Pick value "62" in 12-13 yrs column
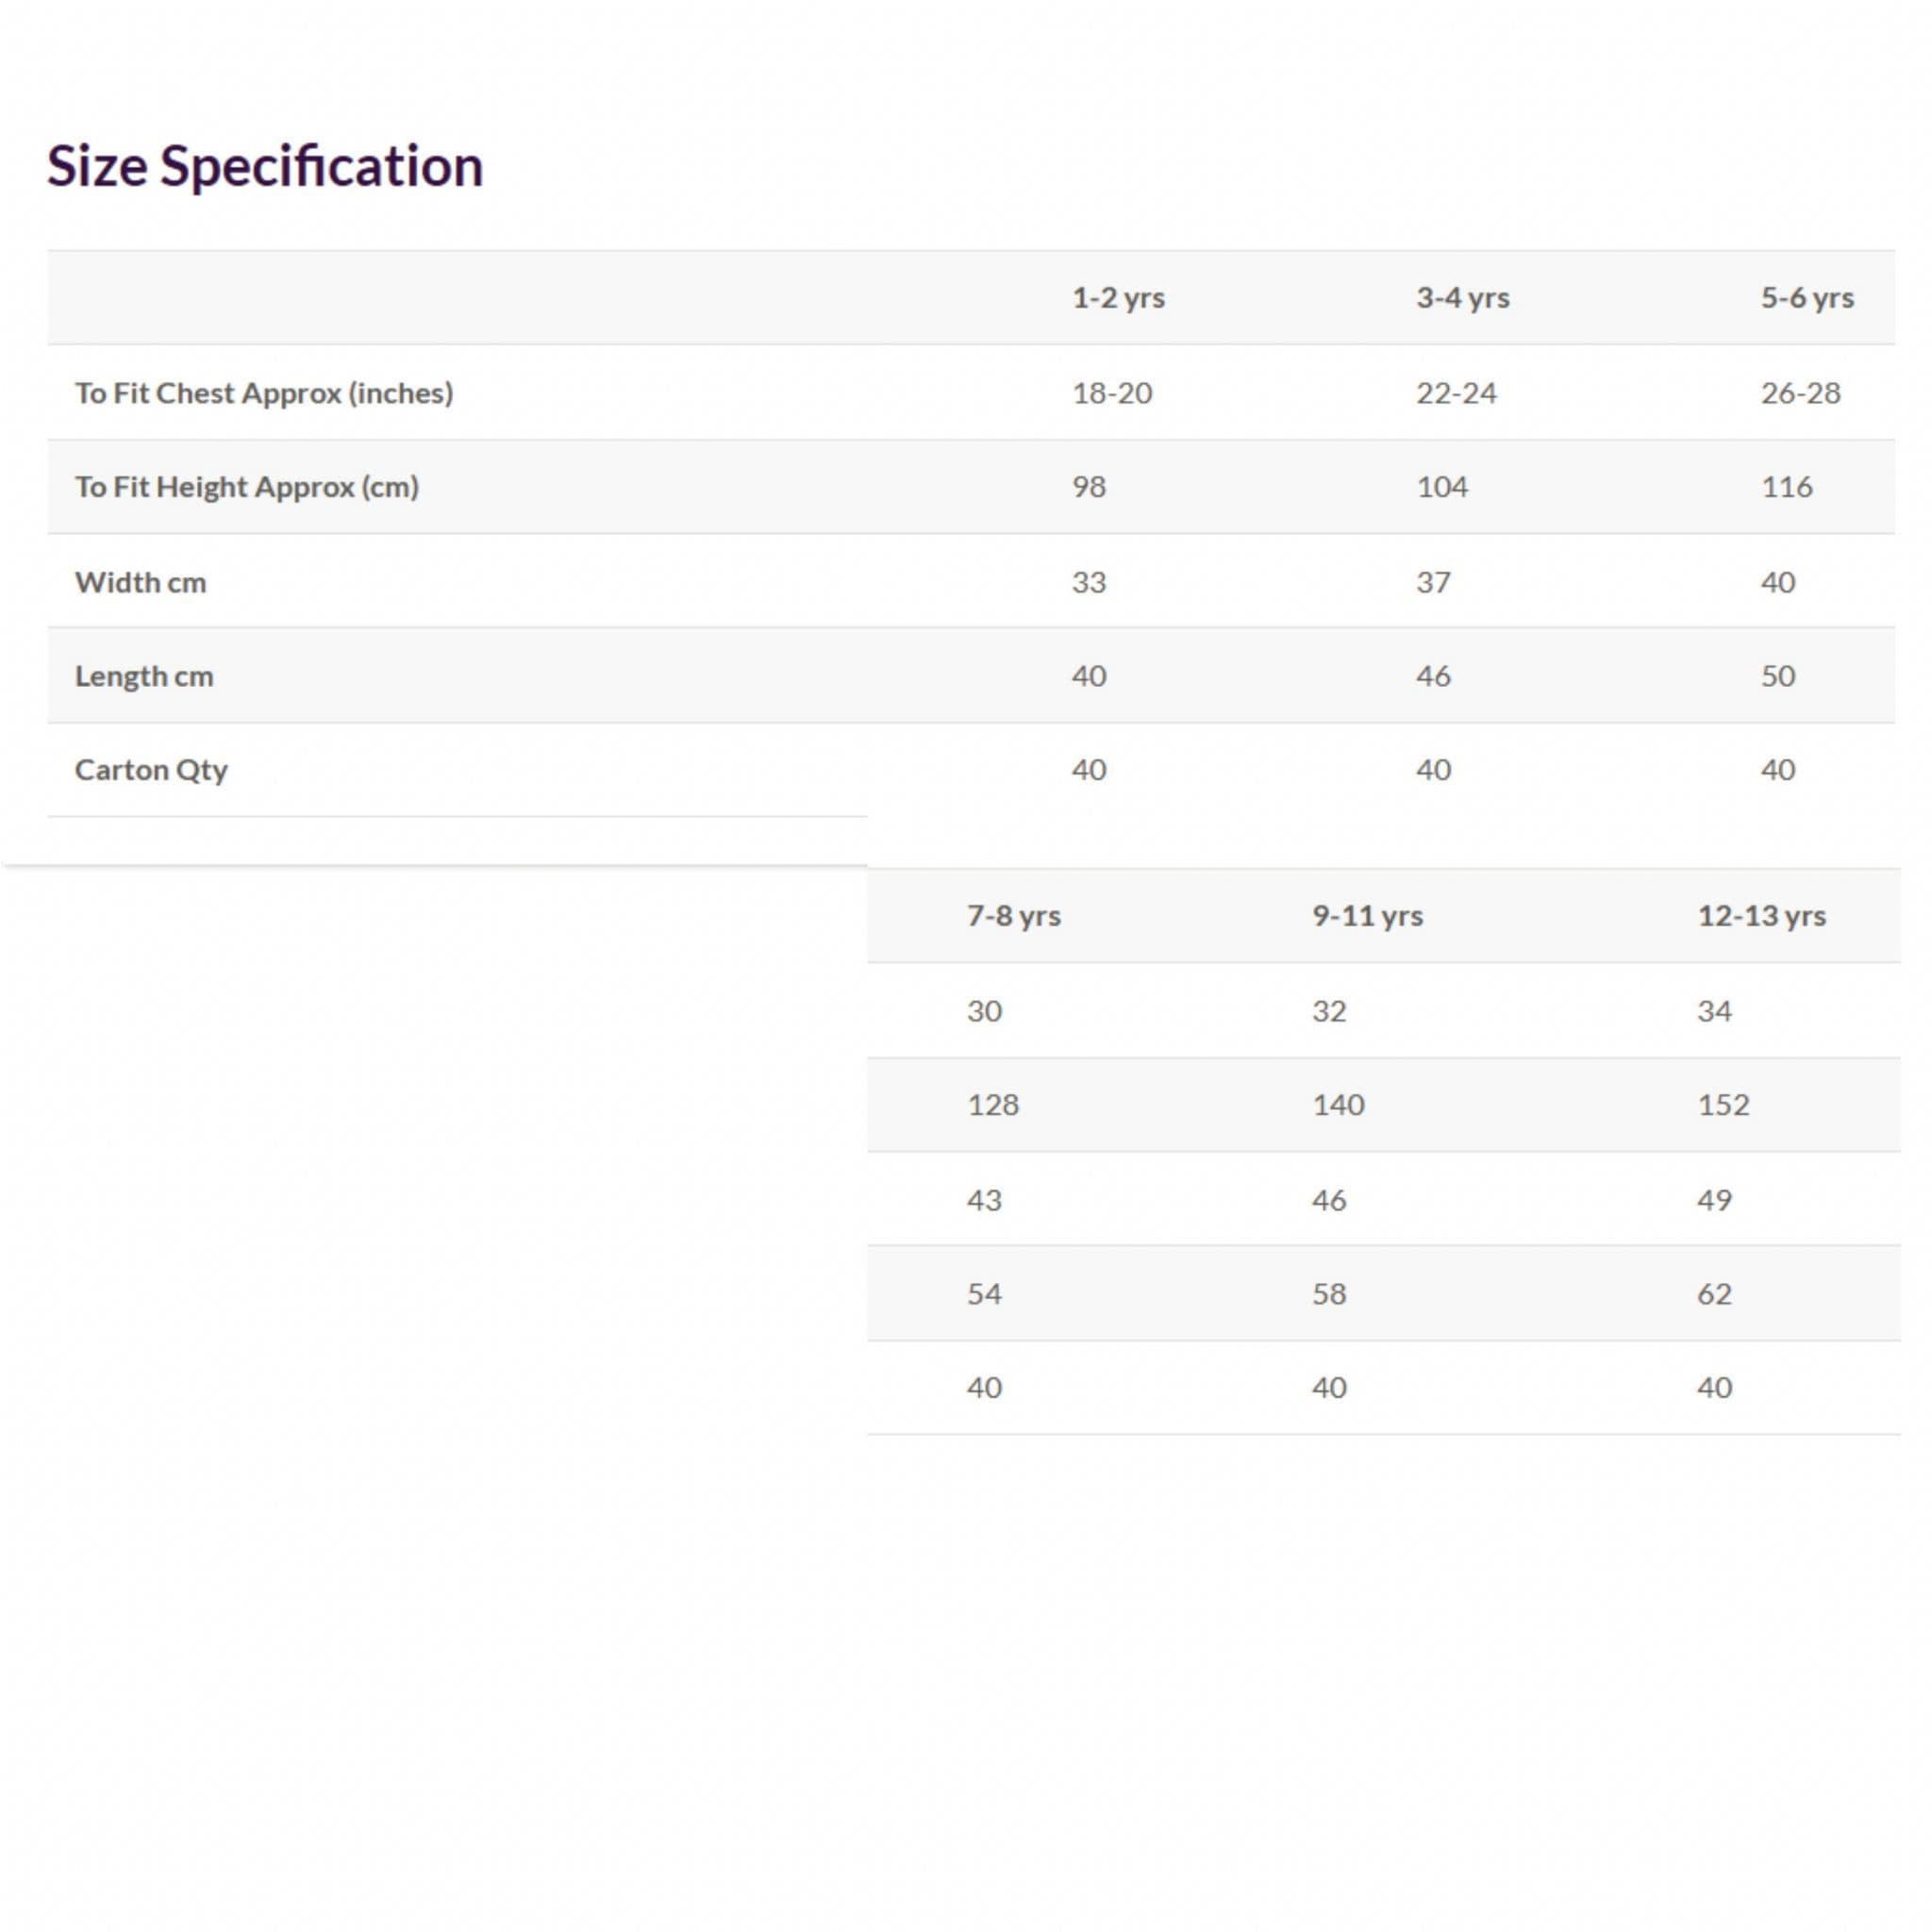The image size is (1932, 1932). tap(1714, 1294)
